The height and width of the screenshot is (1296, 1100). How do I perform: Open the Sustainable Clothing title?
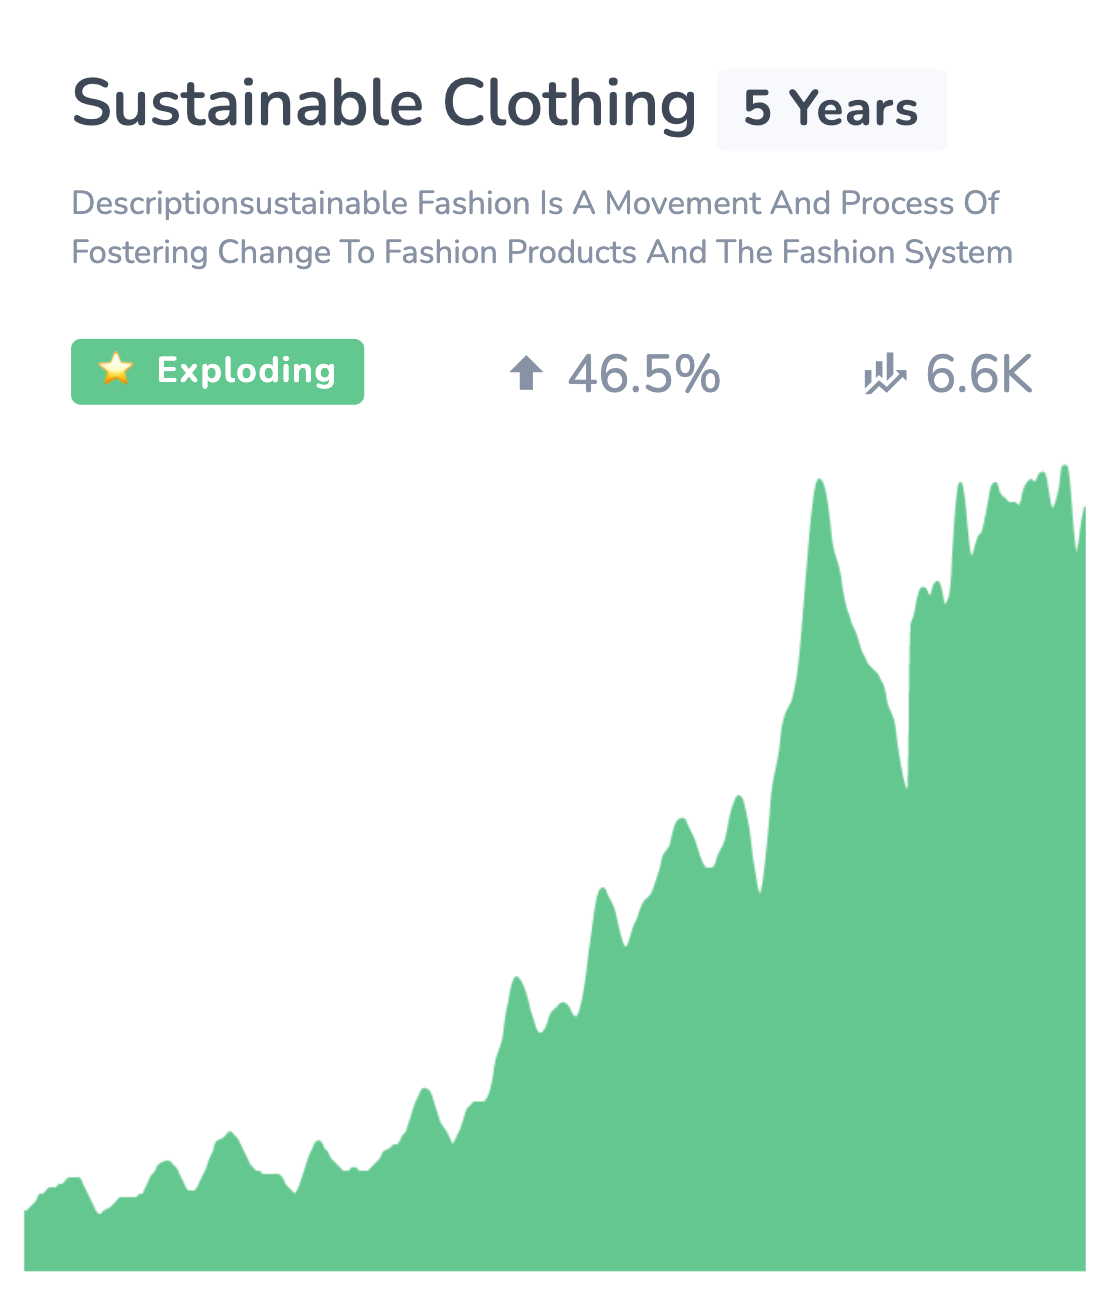(384, 104)
